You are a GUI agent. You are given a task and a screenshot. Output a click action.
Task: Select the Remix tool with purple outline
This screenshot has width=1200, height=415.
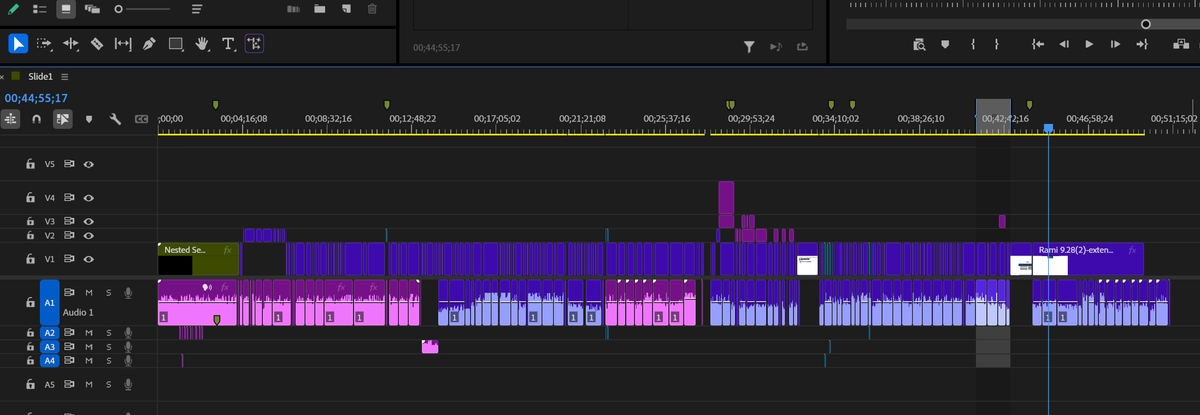pos(253,43)
